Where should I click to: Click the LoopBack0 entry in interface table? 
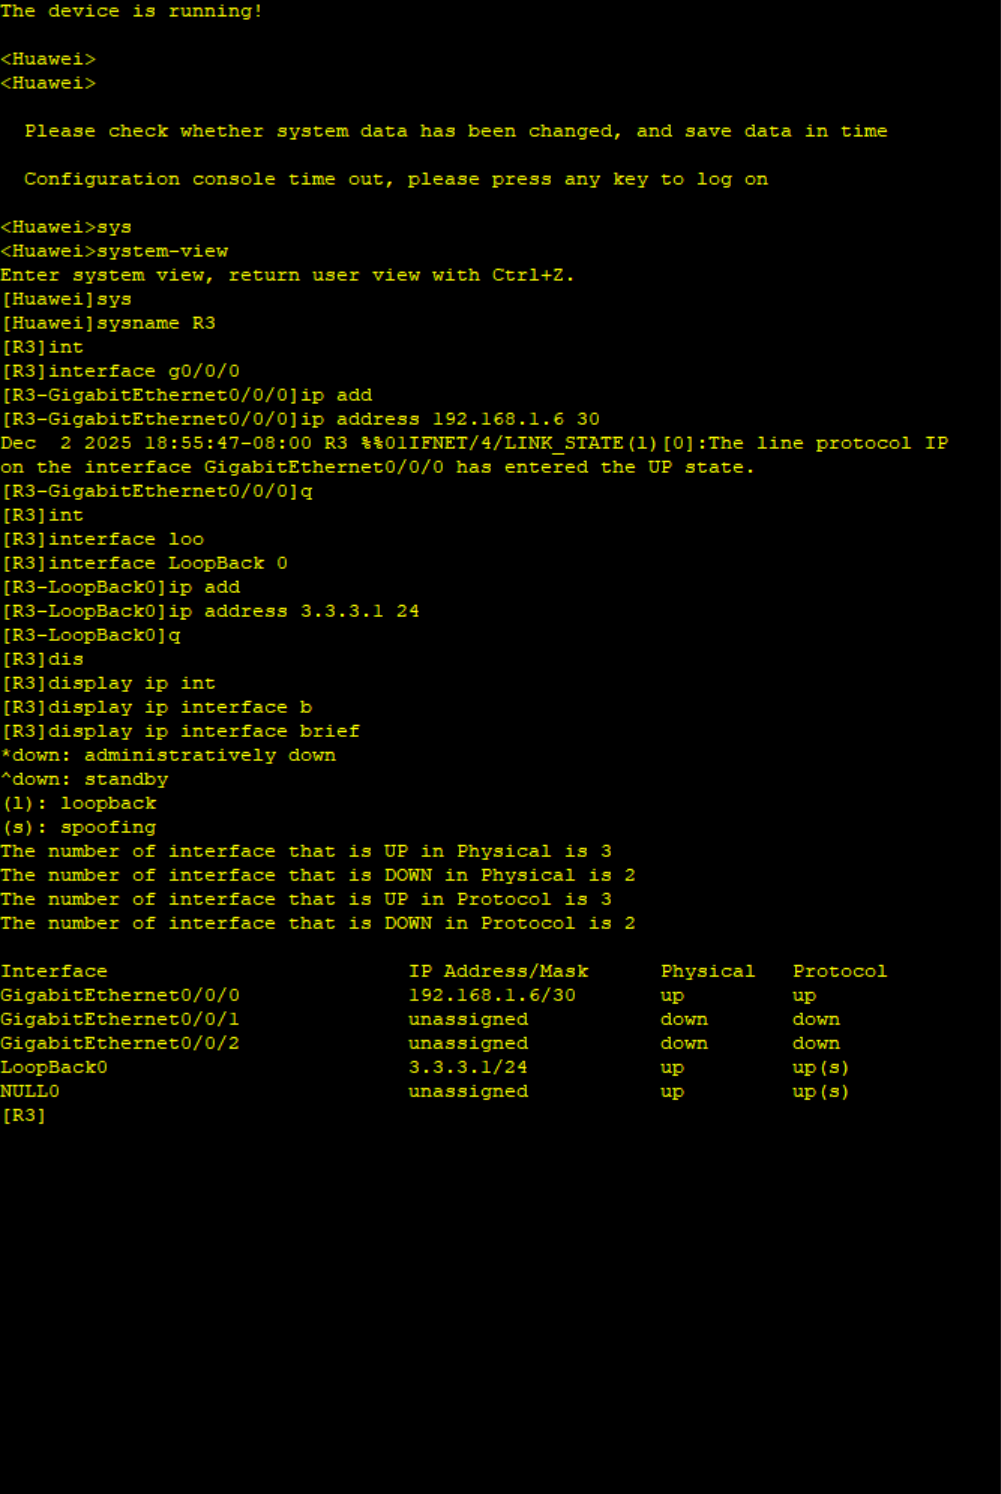54,1067
